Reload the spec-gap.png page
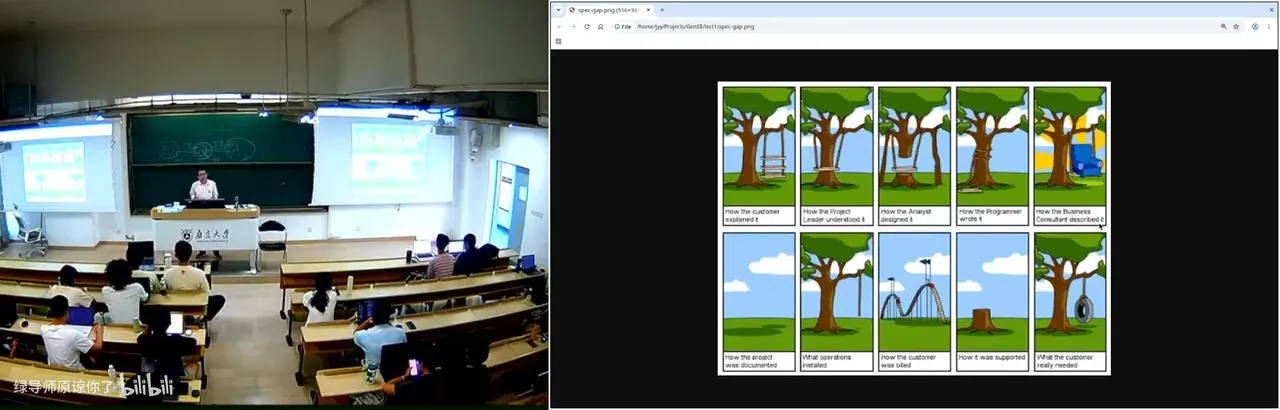This screenshot has height=410, width=1280. tap(586, 26)
